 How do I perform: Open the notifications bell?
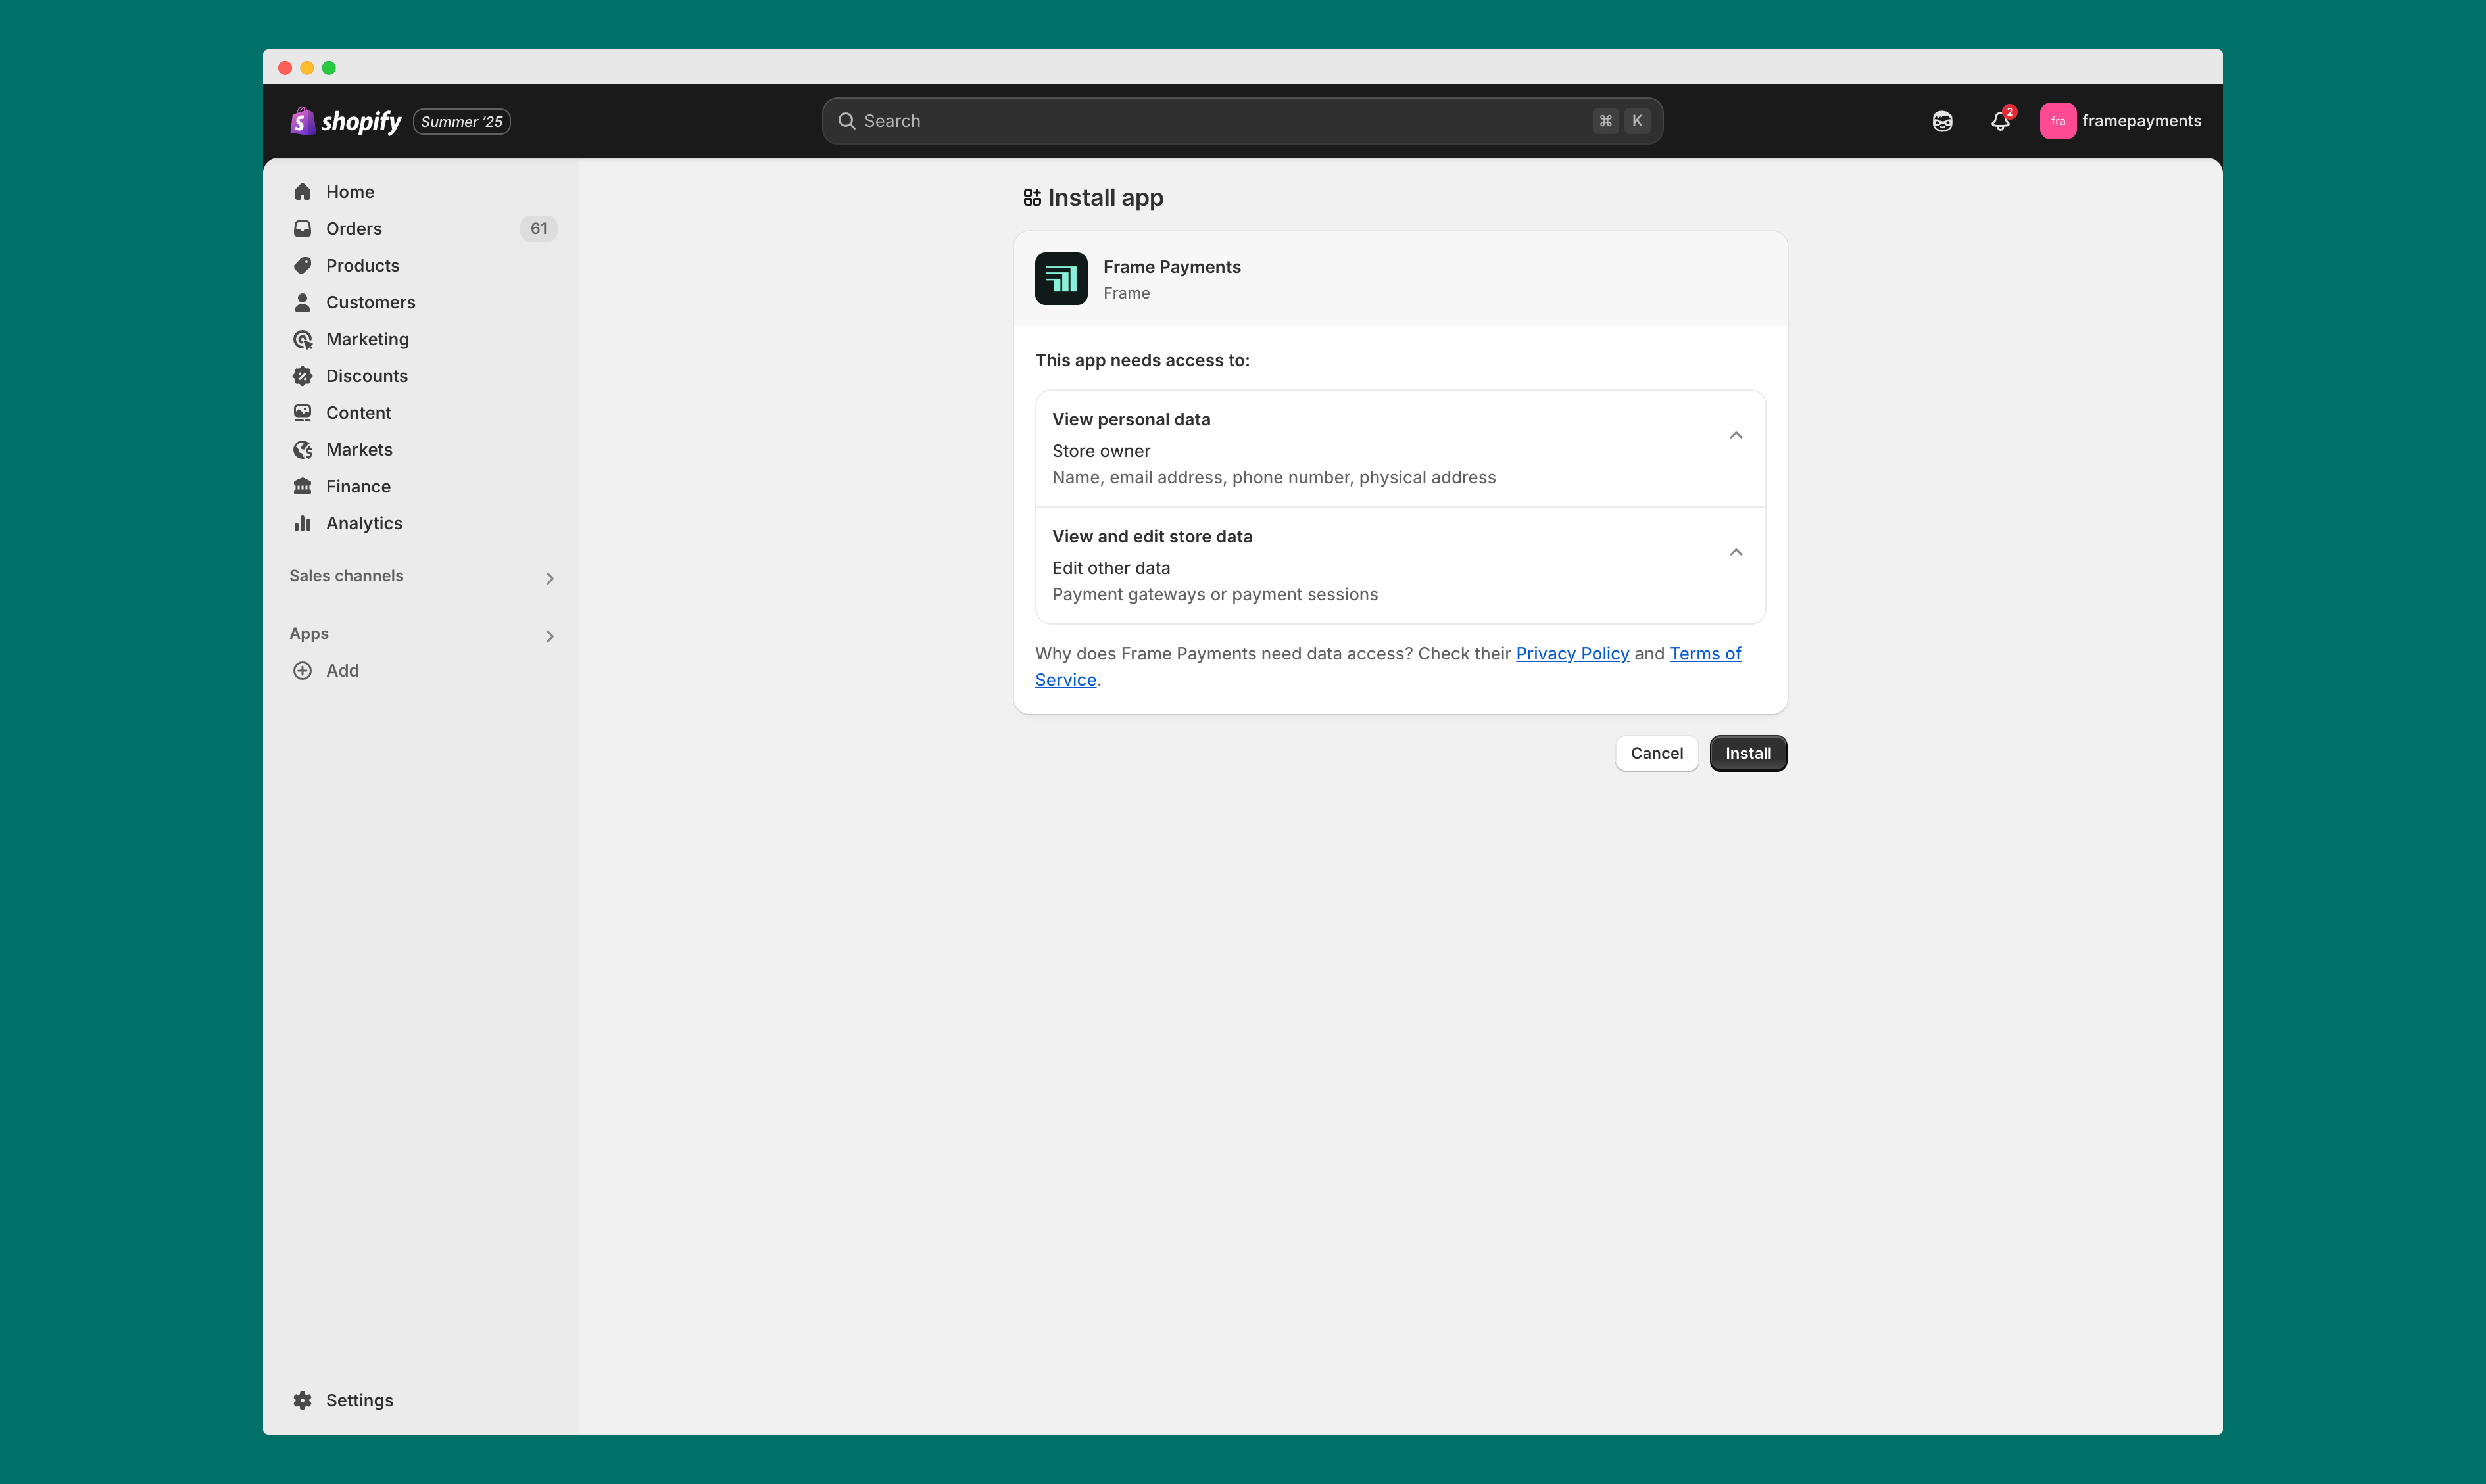(x=2000, y=121)
